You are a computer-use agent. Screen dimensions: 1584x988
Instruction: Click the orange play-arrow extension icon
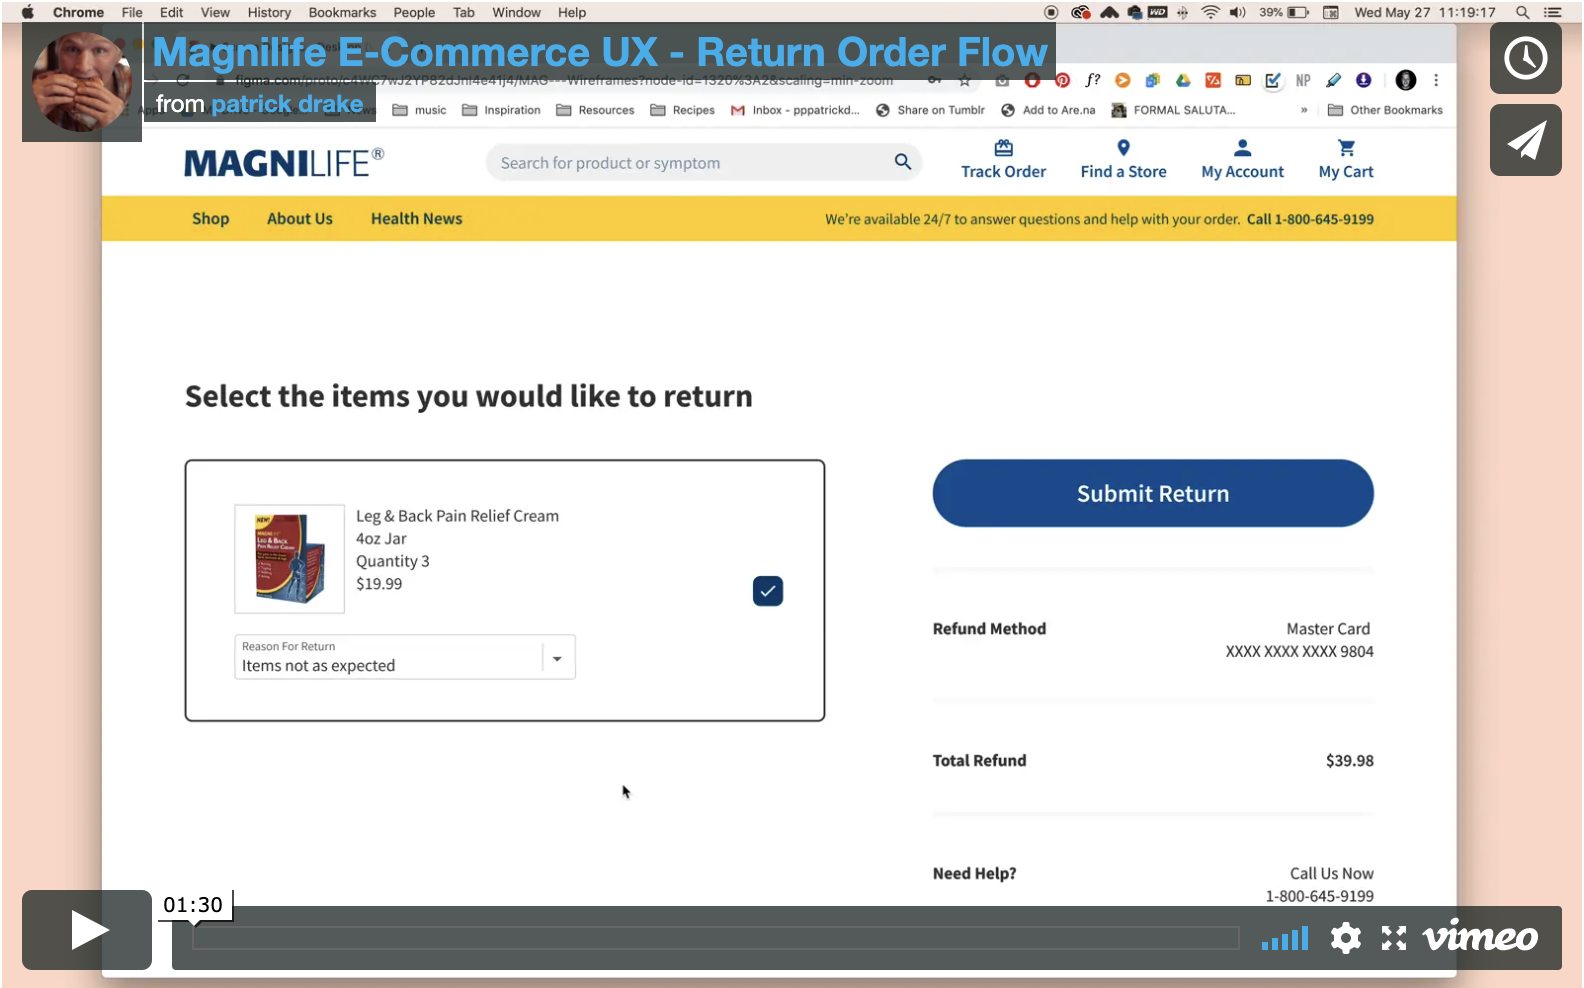click(1122, 80)
